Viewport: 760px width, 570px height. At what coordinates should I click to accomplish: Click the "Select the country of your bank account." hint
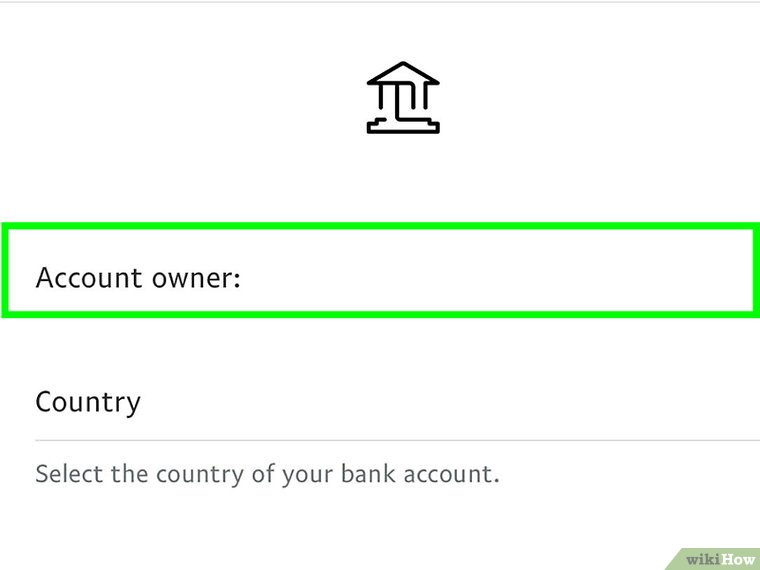tap(267, 472)
